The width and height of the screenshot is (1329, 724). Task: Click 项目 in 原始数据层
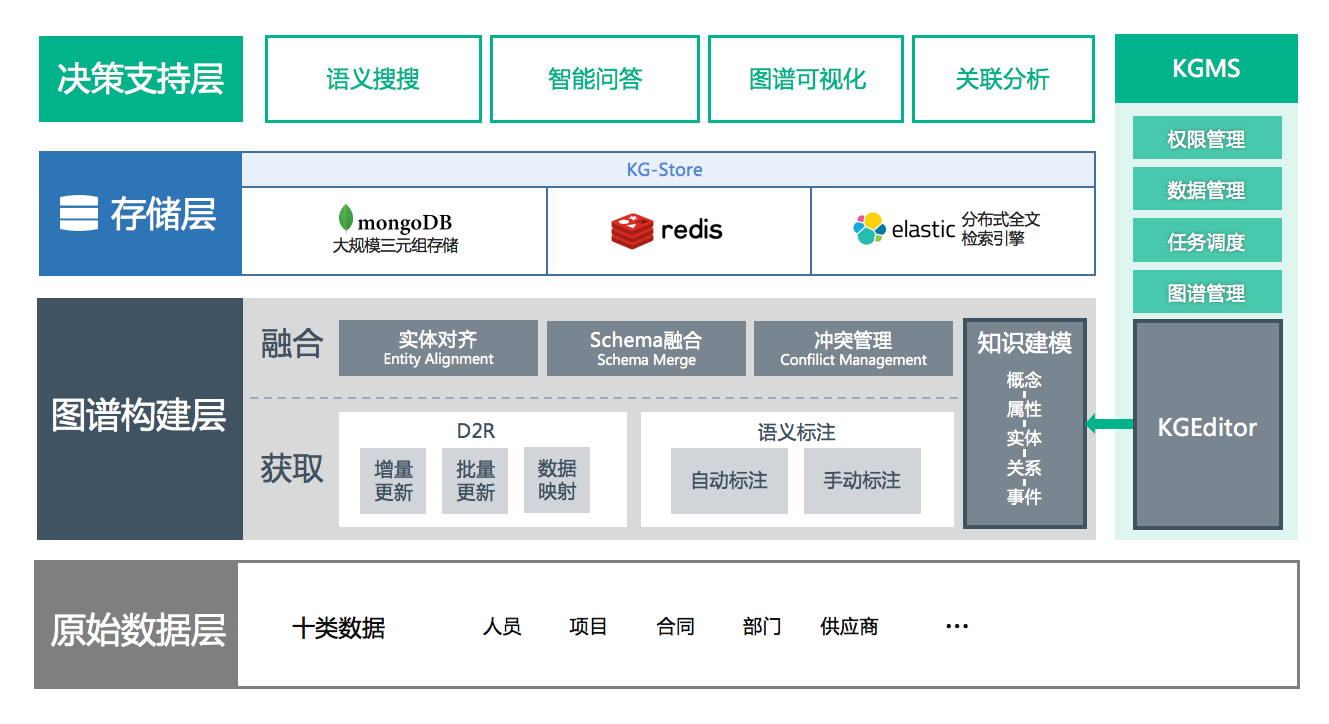[x=588, y=627]
